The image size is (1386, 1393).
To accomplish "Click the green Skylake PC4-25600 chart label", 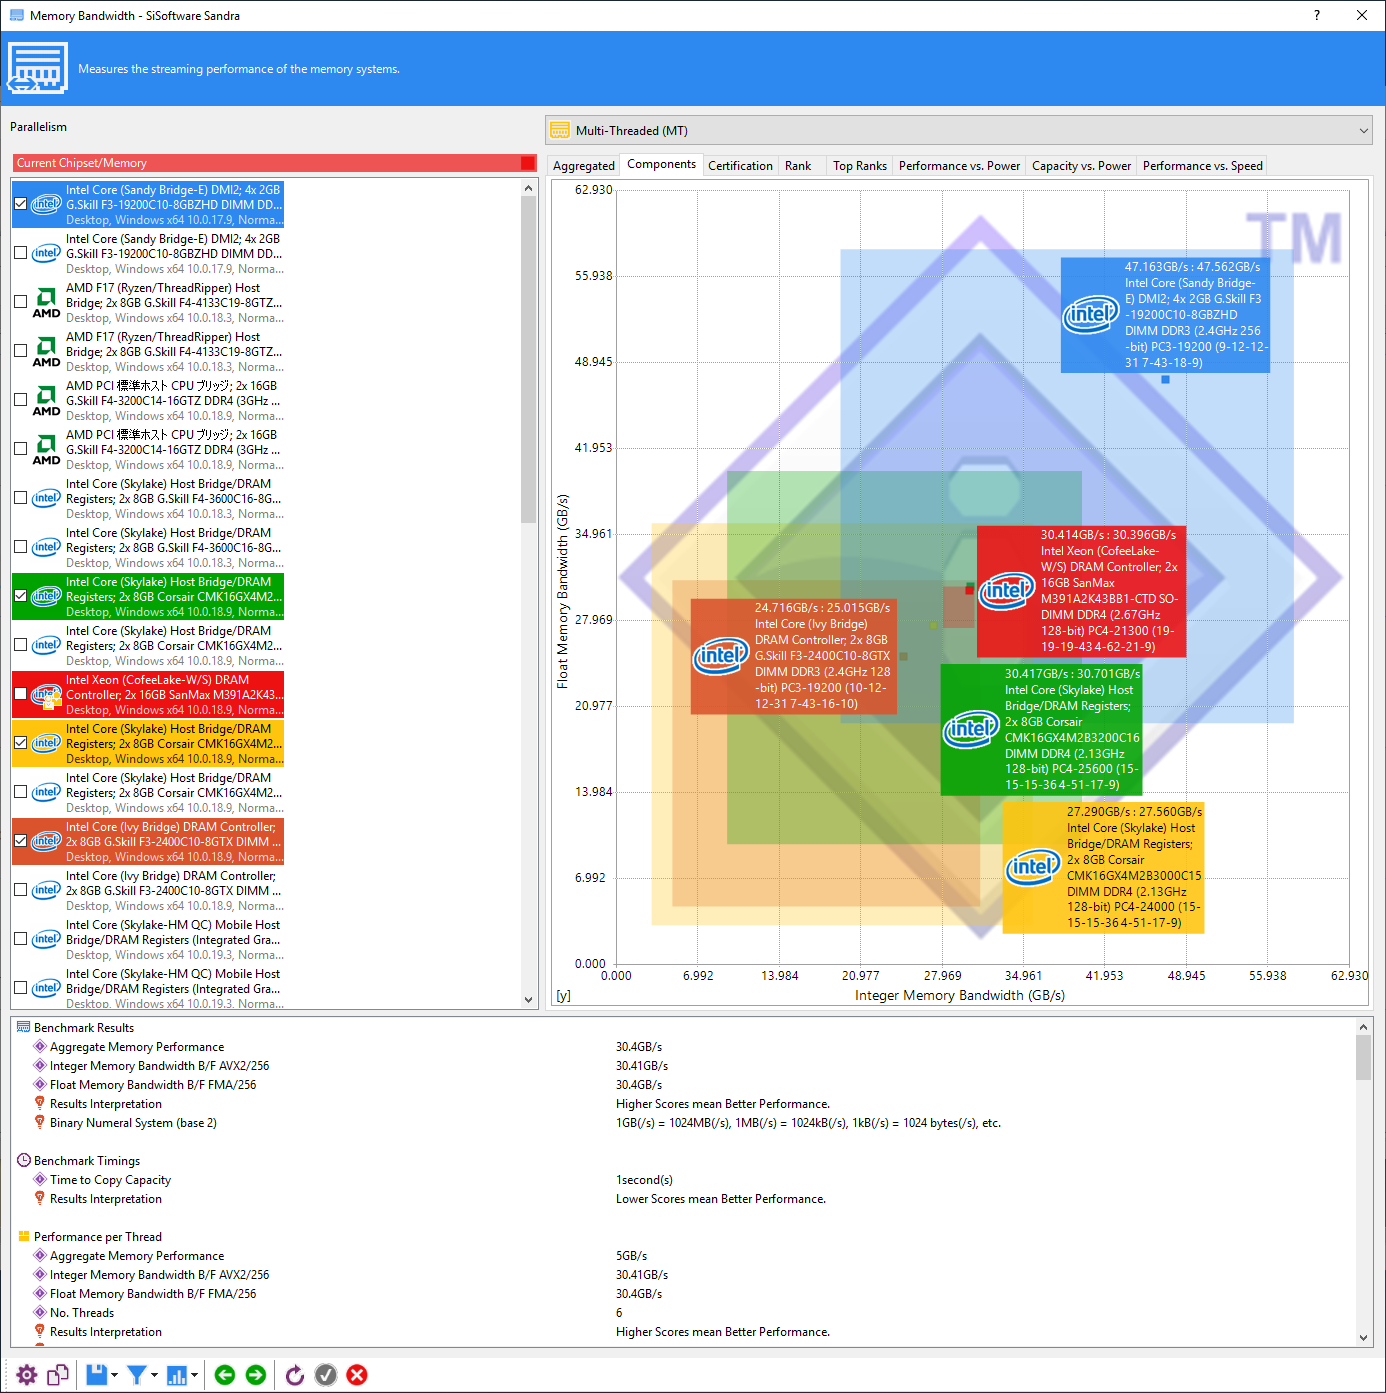I will [1041, 730].
